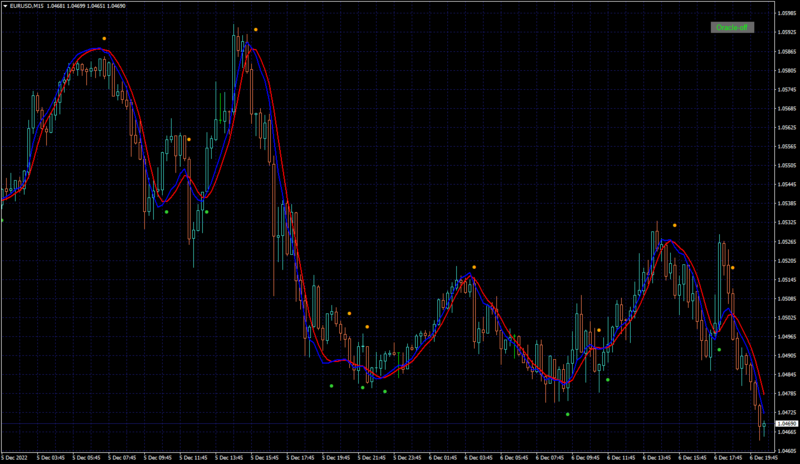Viewport: 800px width, 464px height.
Task: Click the time axis label 5 Dec 17:45
Action: pyautogui.click(x=301, y=458)
